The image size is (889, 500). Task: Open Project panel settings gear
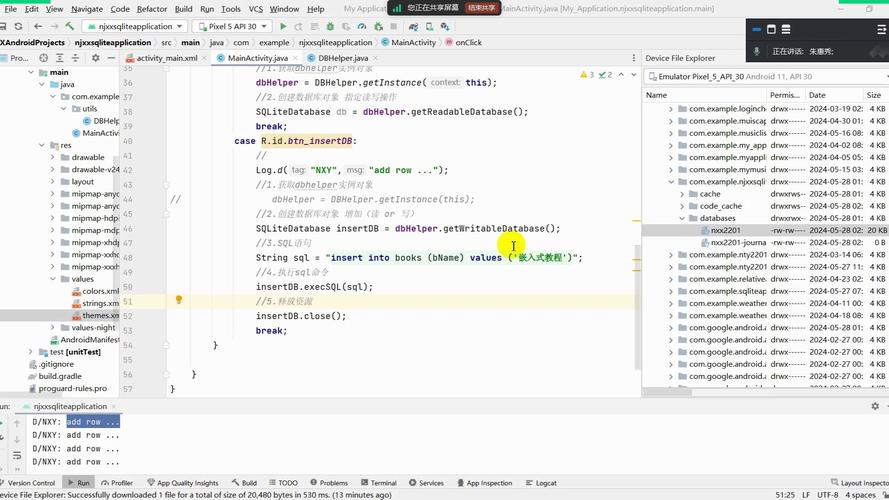coord(95,58)
